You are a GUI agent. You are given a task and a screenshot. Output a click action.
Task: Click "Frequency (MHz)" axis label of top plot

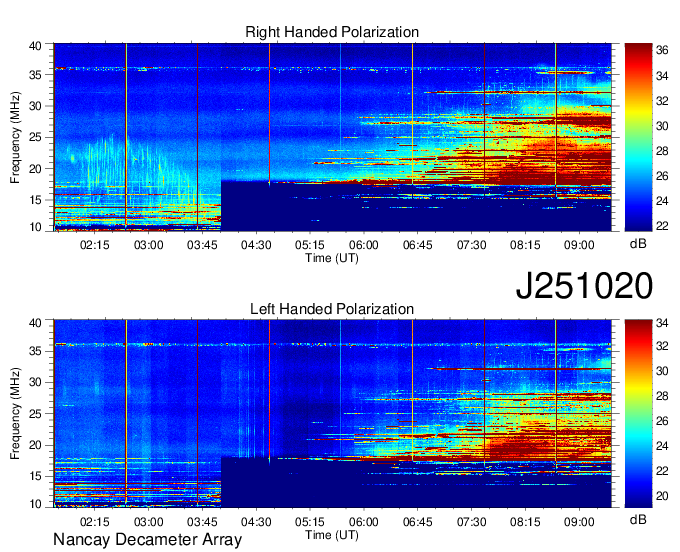coord(17,137)
